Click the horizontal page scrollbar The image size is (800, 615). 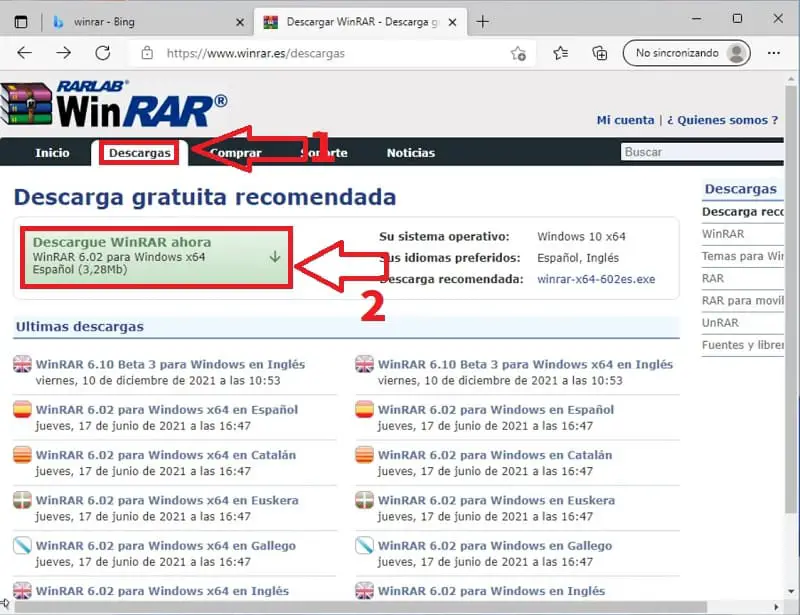coord(360,607)
